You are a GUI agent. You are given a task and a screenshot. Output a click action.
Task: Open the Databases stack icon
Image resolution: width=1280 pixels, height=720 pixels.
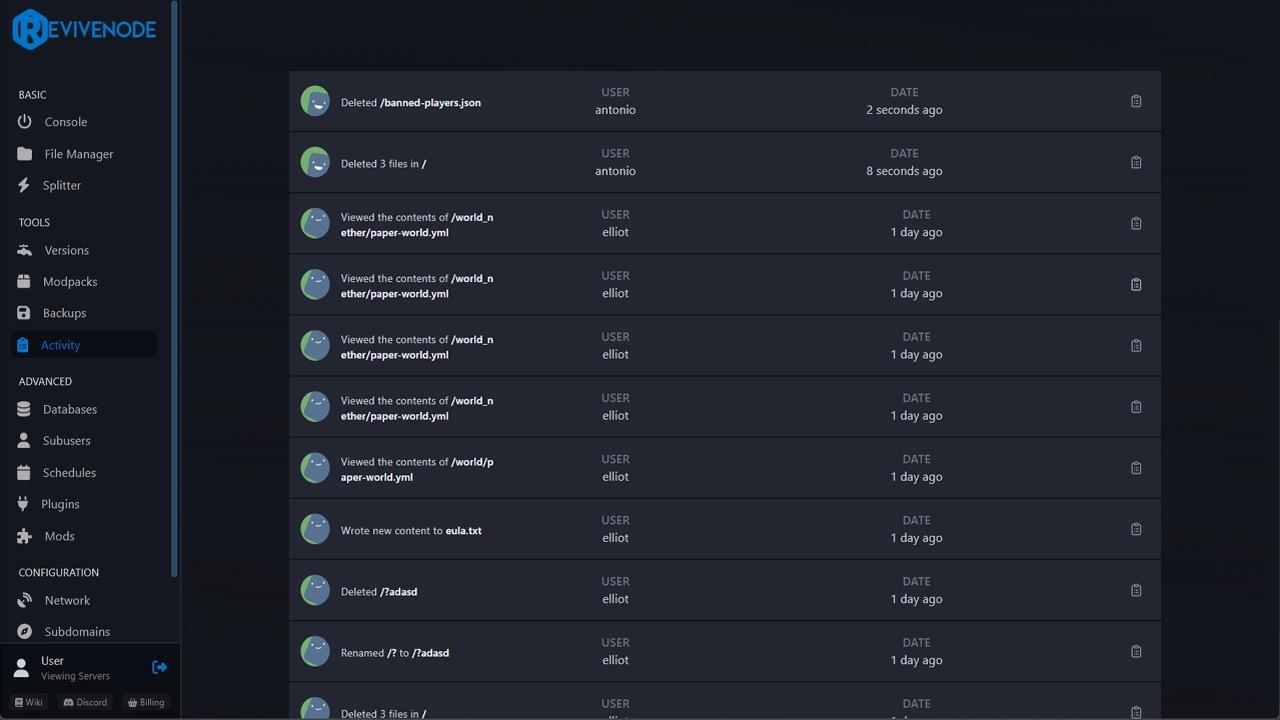click(x=24, y=409)
